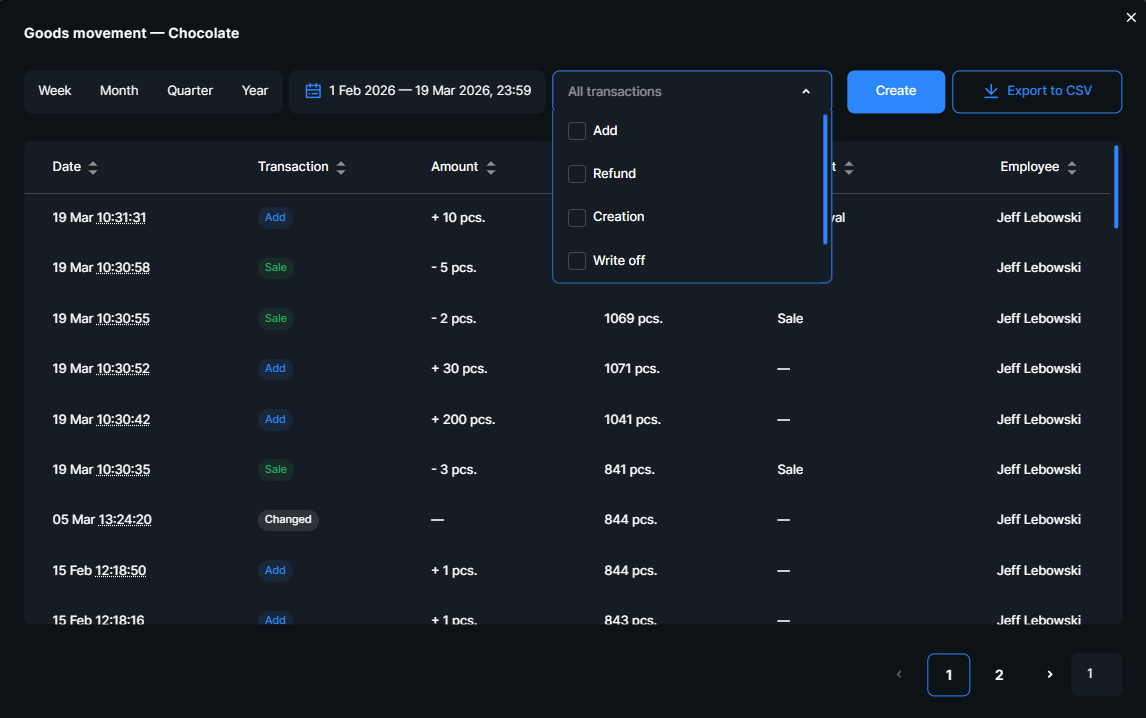Click Sale tag on 19 Mar 10:30:58 row
1146x718 pixels.
pos(276,268)
